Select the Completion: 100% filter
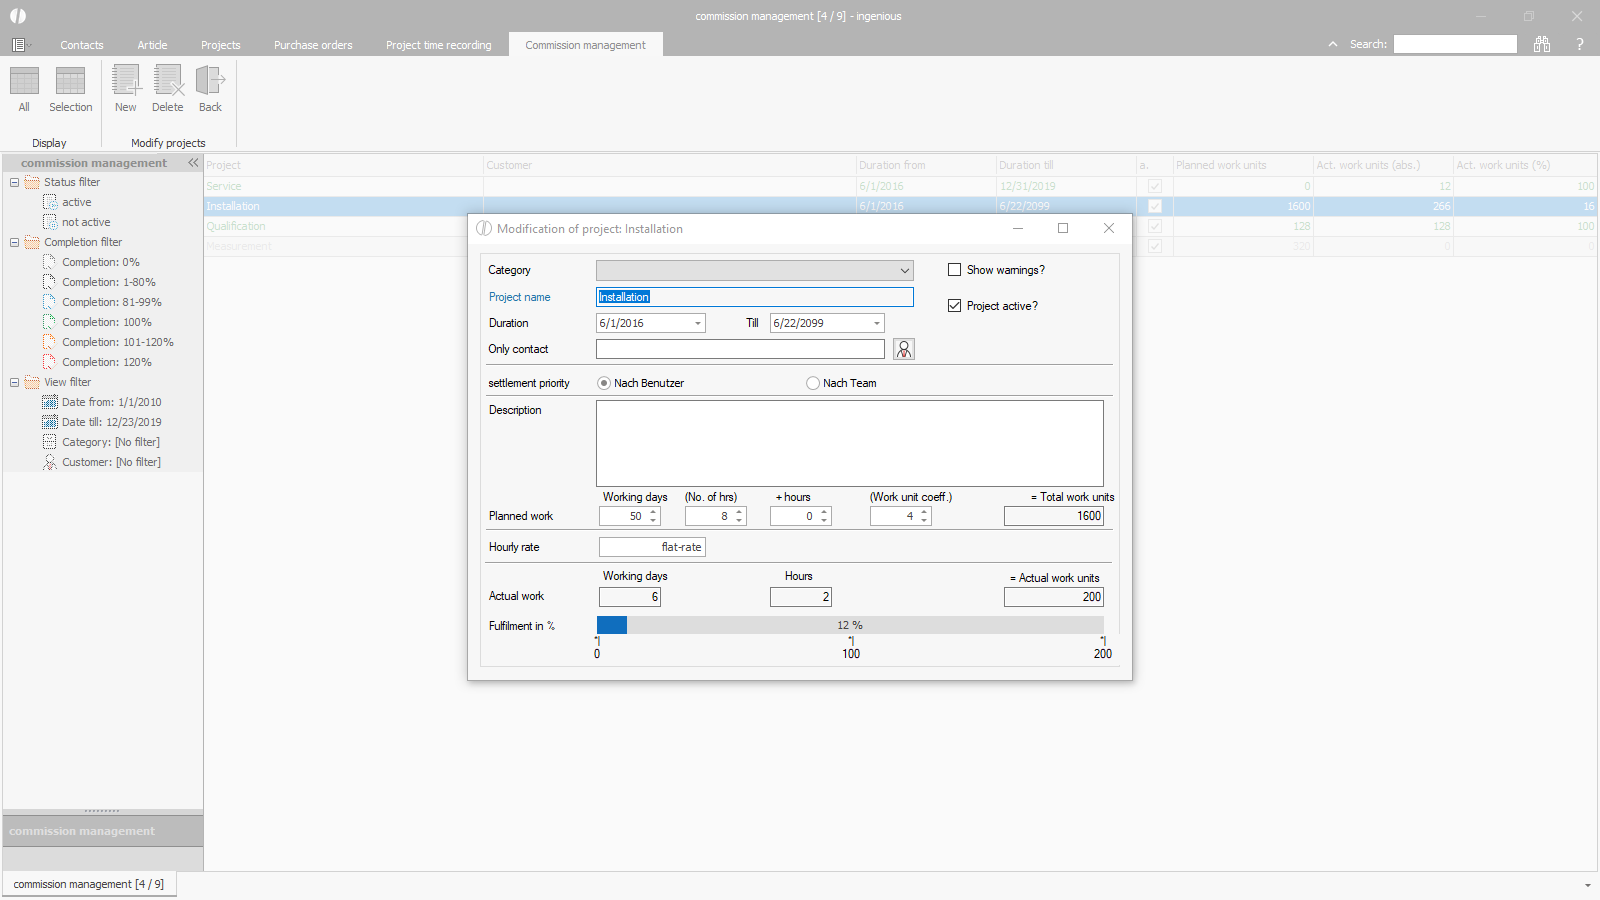This screenshot has height=900, width=1600. coord(106,322)
